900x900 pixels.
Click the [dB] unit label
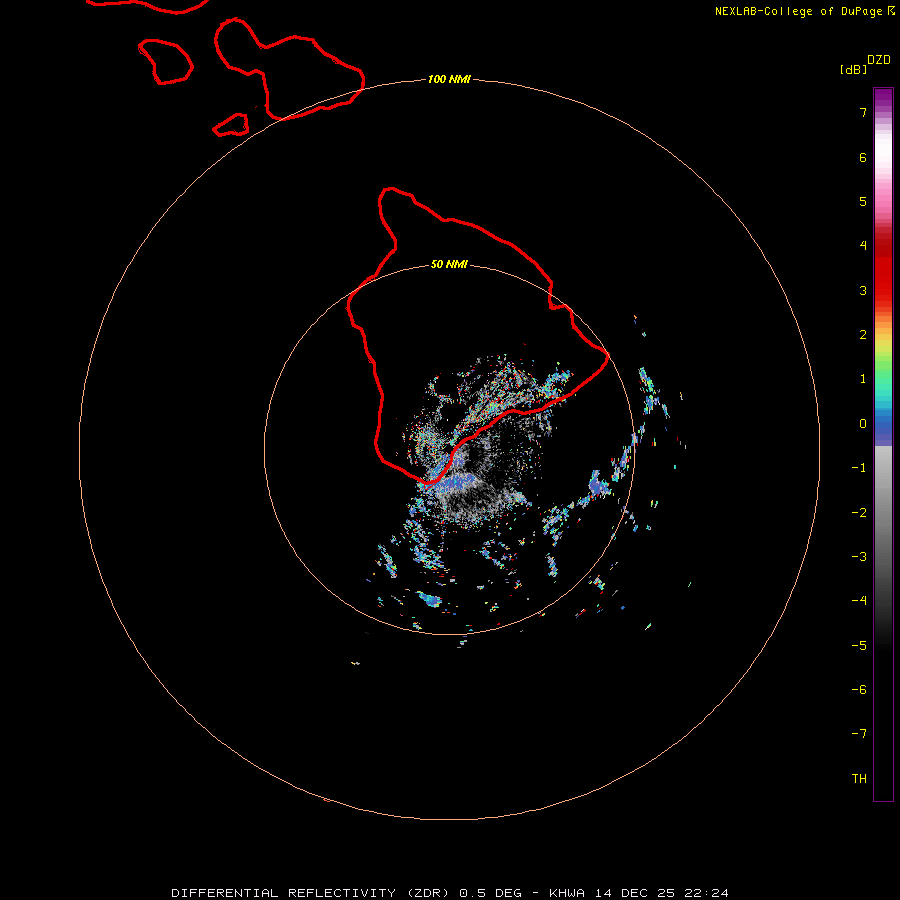coord(853,69)
